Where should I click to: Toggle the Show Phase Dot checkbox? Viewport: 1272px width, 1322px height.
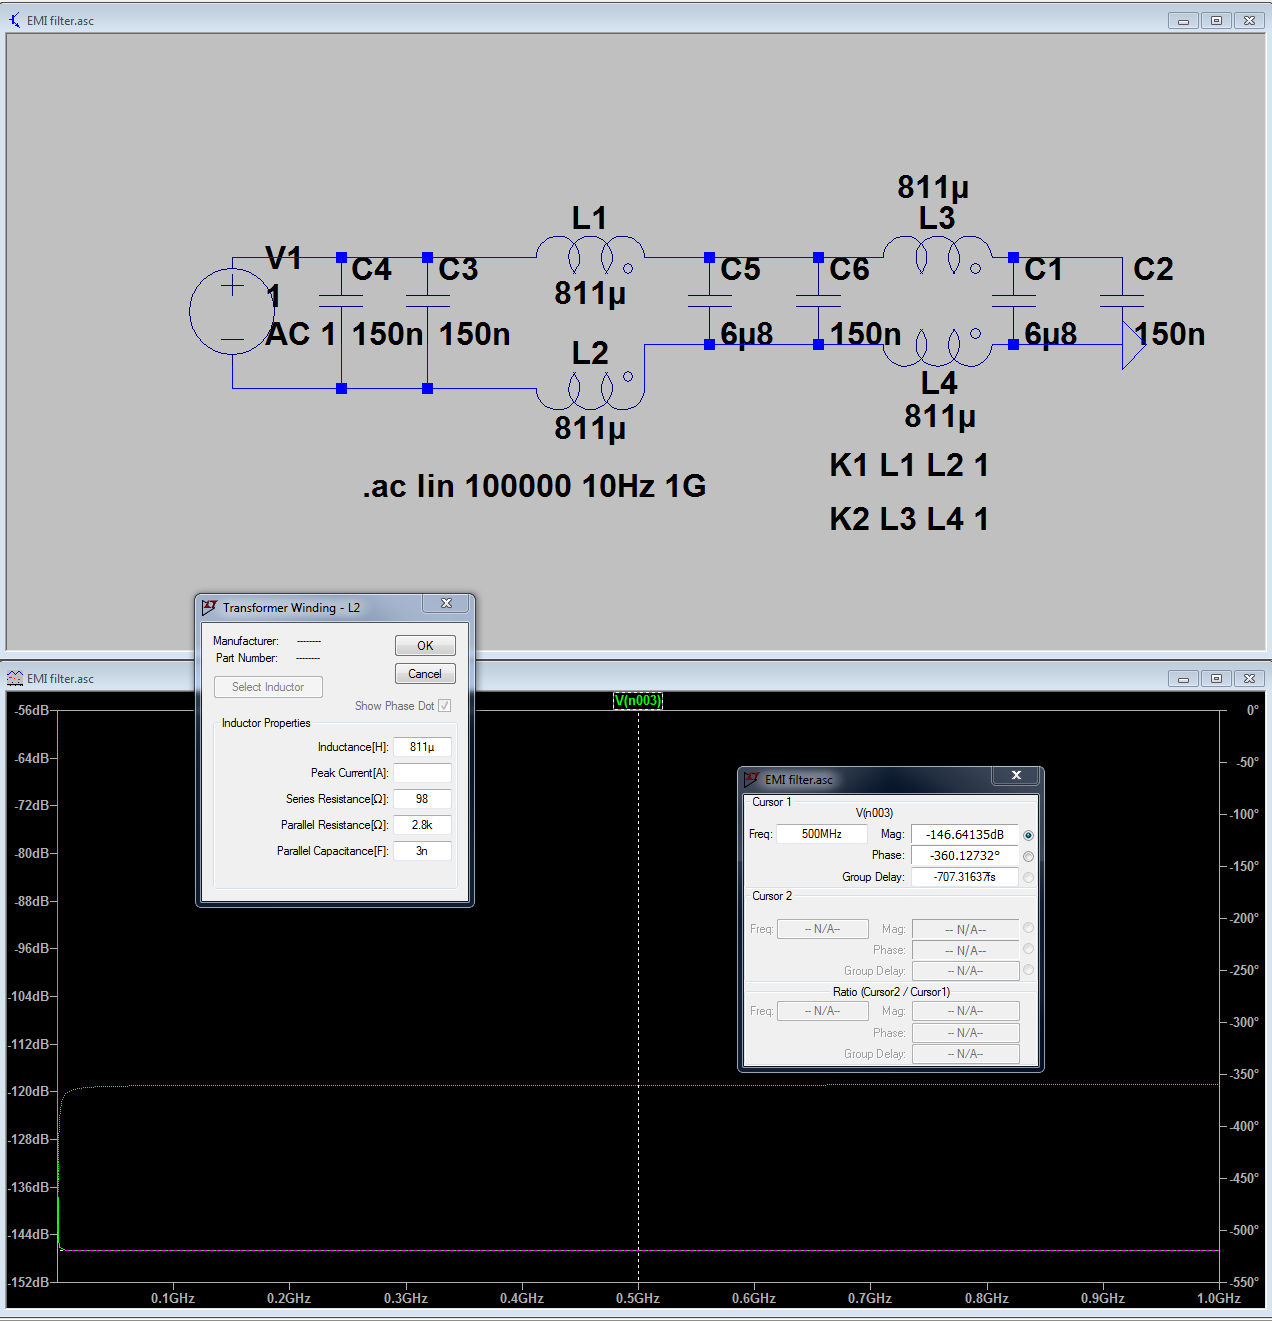click(445, 706)
